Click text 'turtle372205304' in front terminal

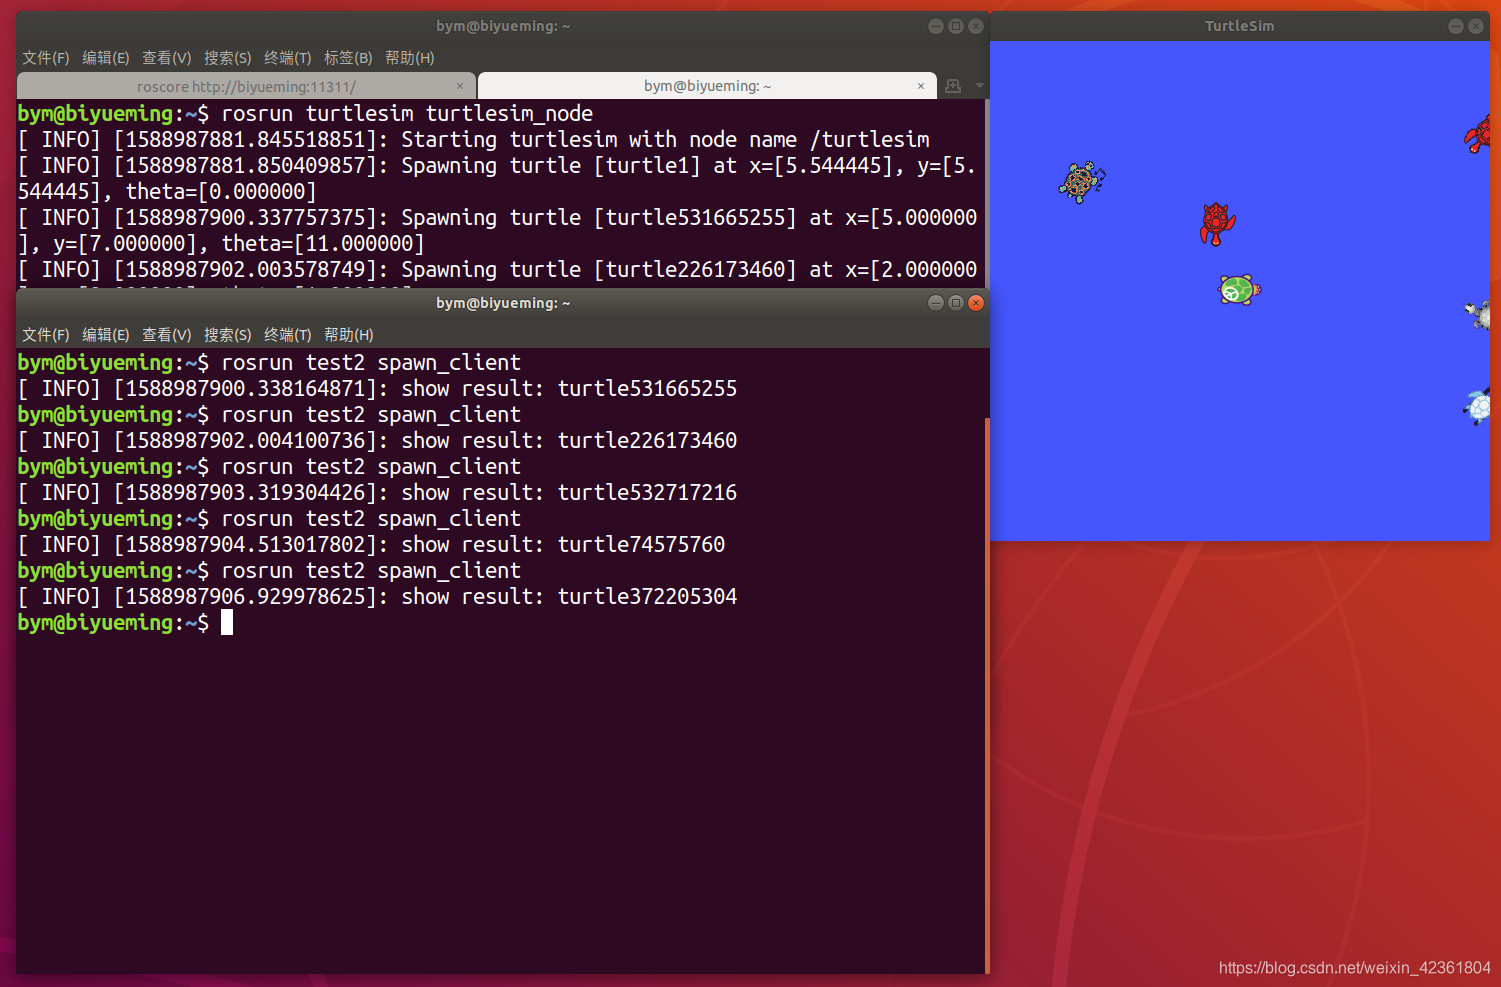pyautogui.click(x=647, y=597)
